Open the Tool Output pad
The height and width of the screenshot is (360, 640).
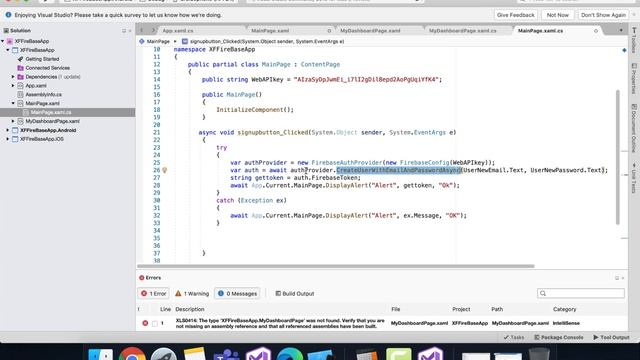pos(611,338)
